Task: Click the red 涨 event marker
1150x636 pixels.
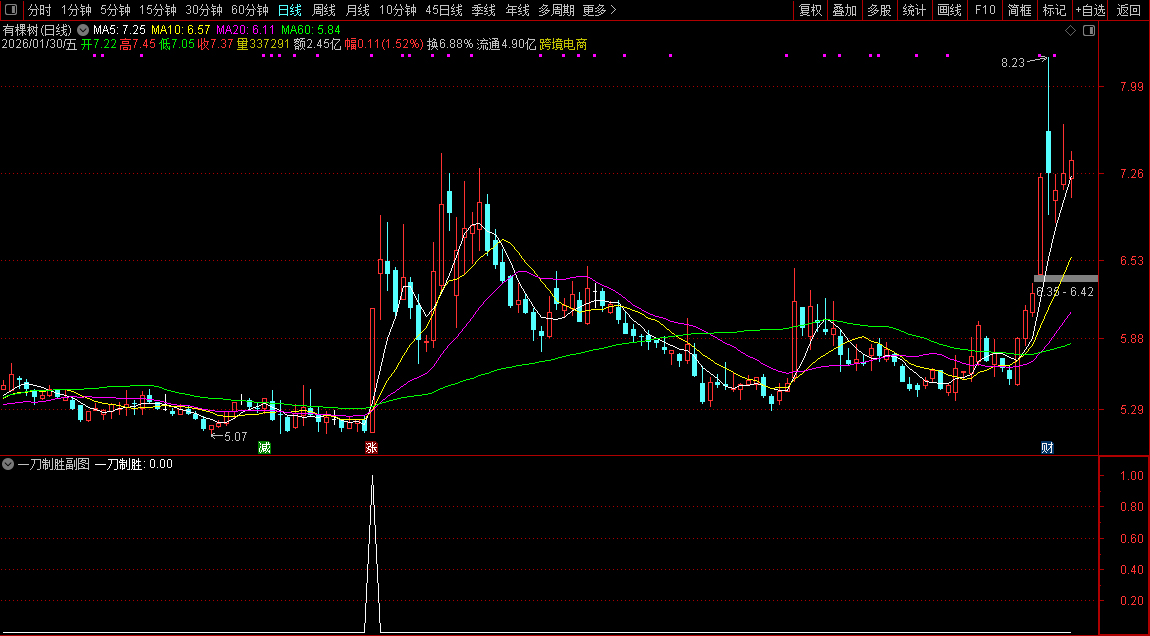Action: coord(371,447)
